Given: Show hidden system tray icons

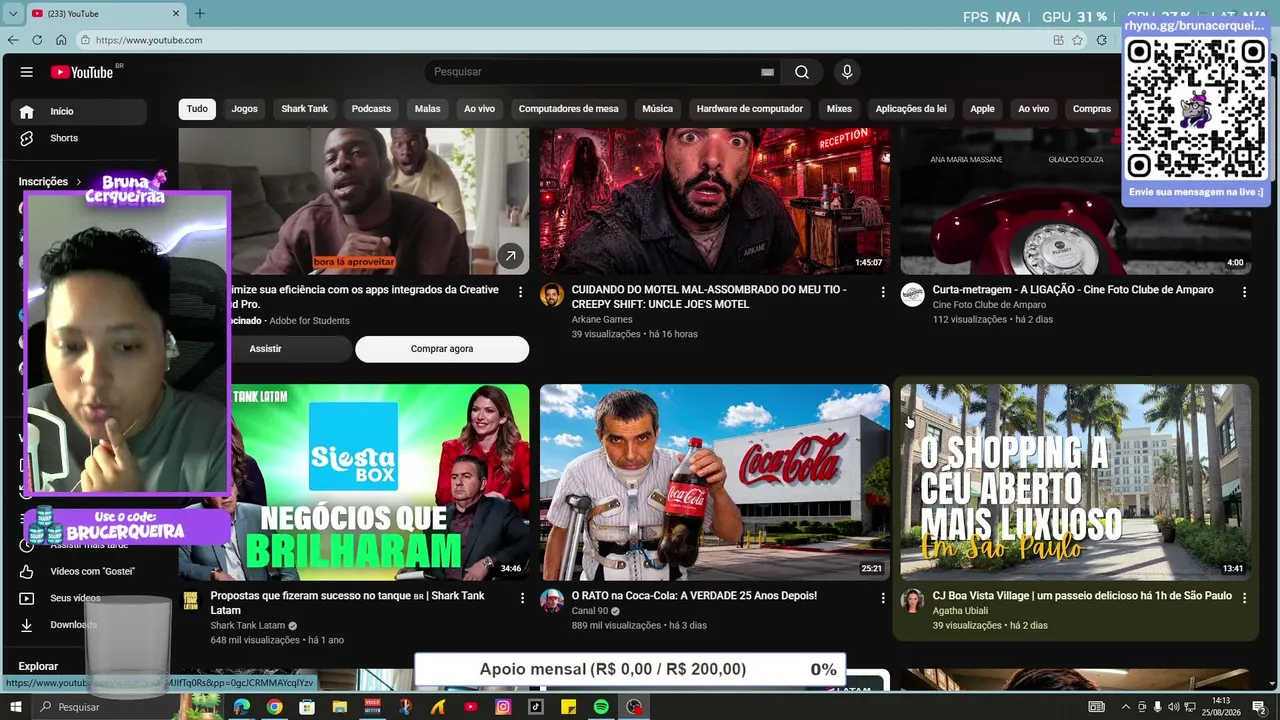Looking at the screenshot, I should pos(1126,707).
